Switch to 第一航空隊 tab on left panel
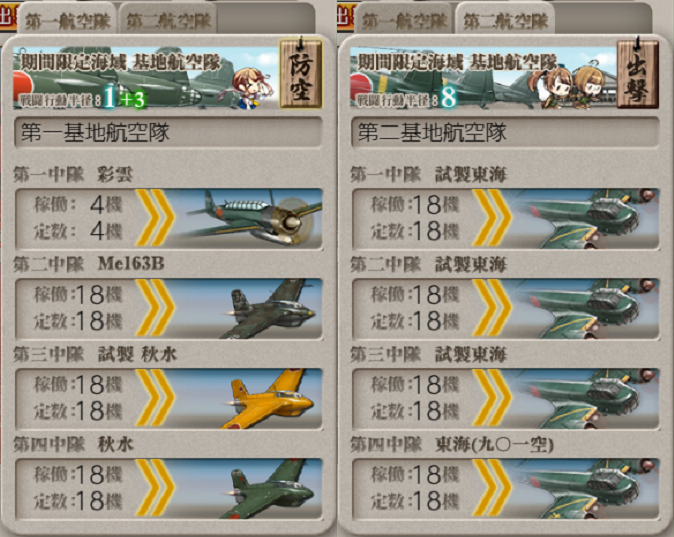The width and height of the screenshot is (674, 537). [67, 20]
